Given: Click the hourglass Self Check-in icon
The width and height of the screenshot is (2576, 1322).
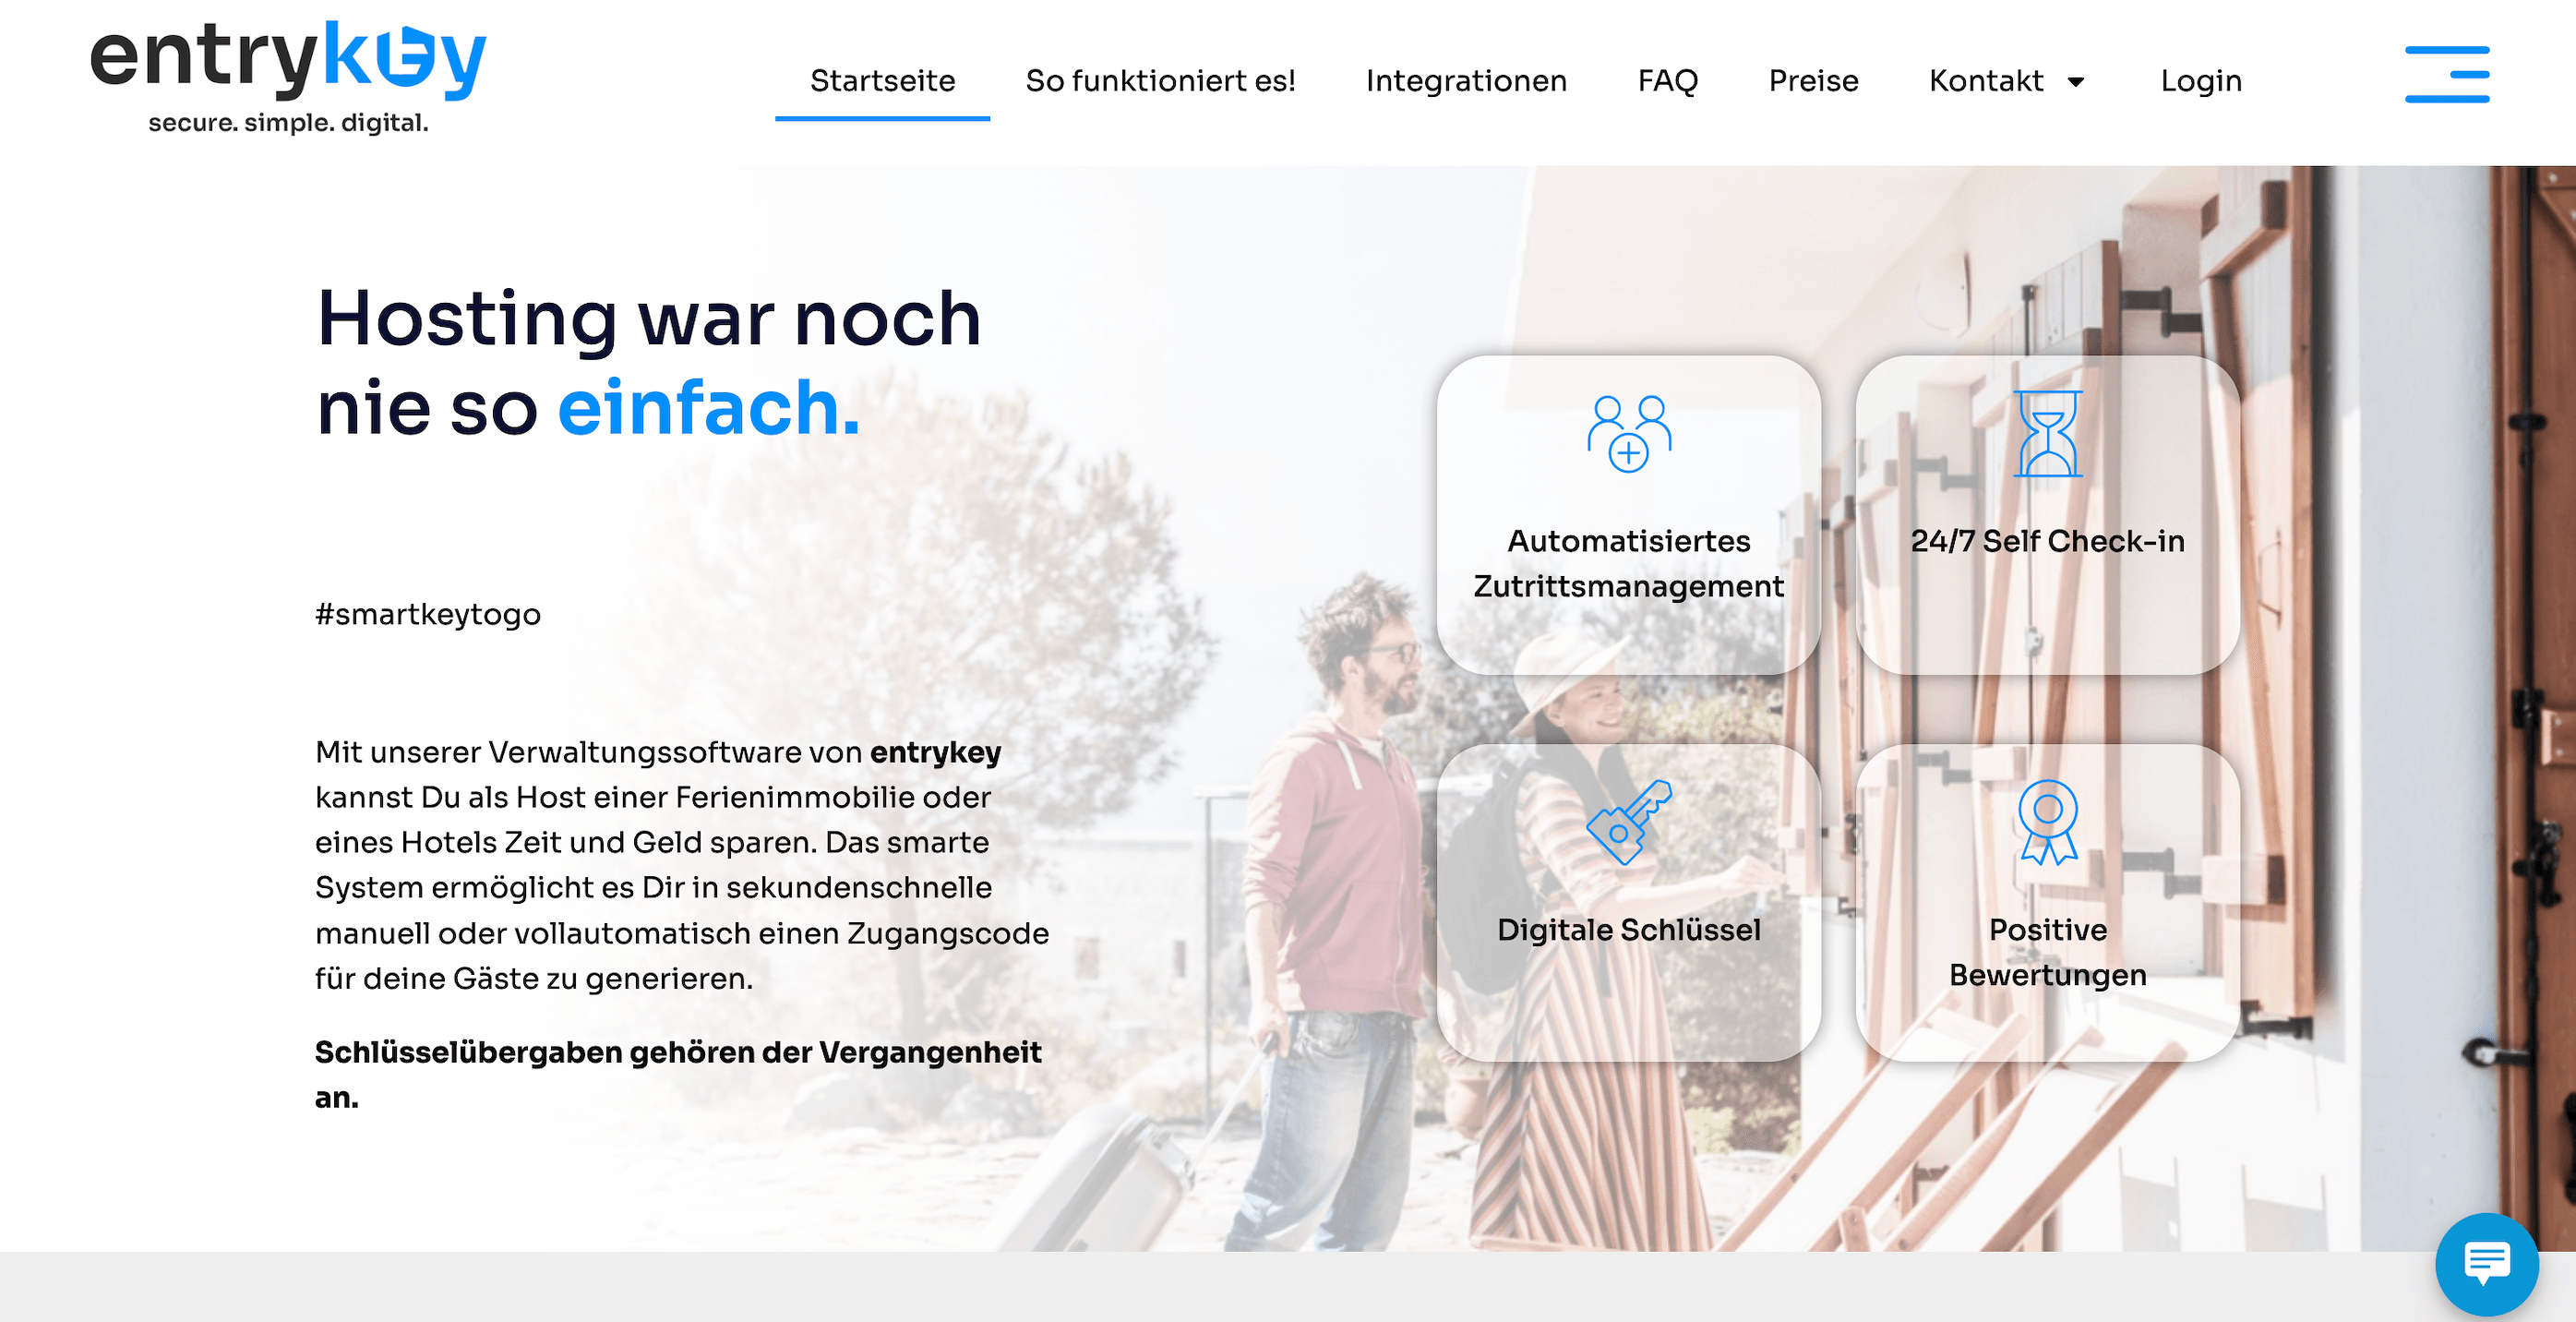Looking at the screenshot, I should point(2047,434).
